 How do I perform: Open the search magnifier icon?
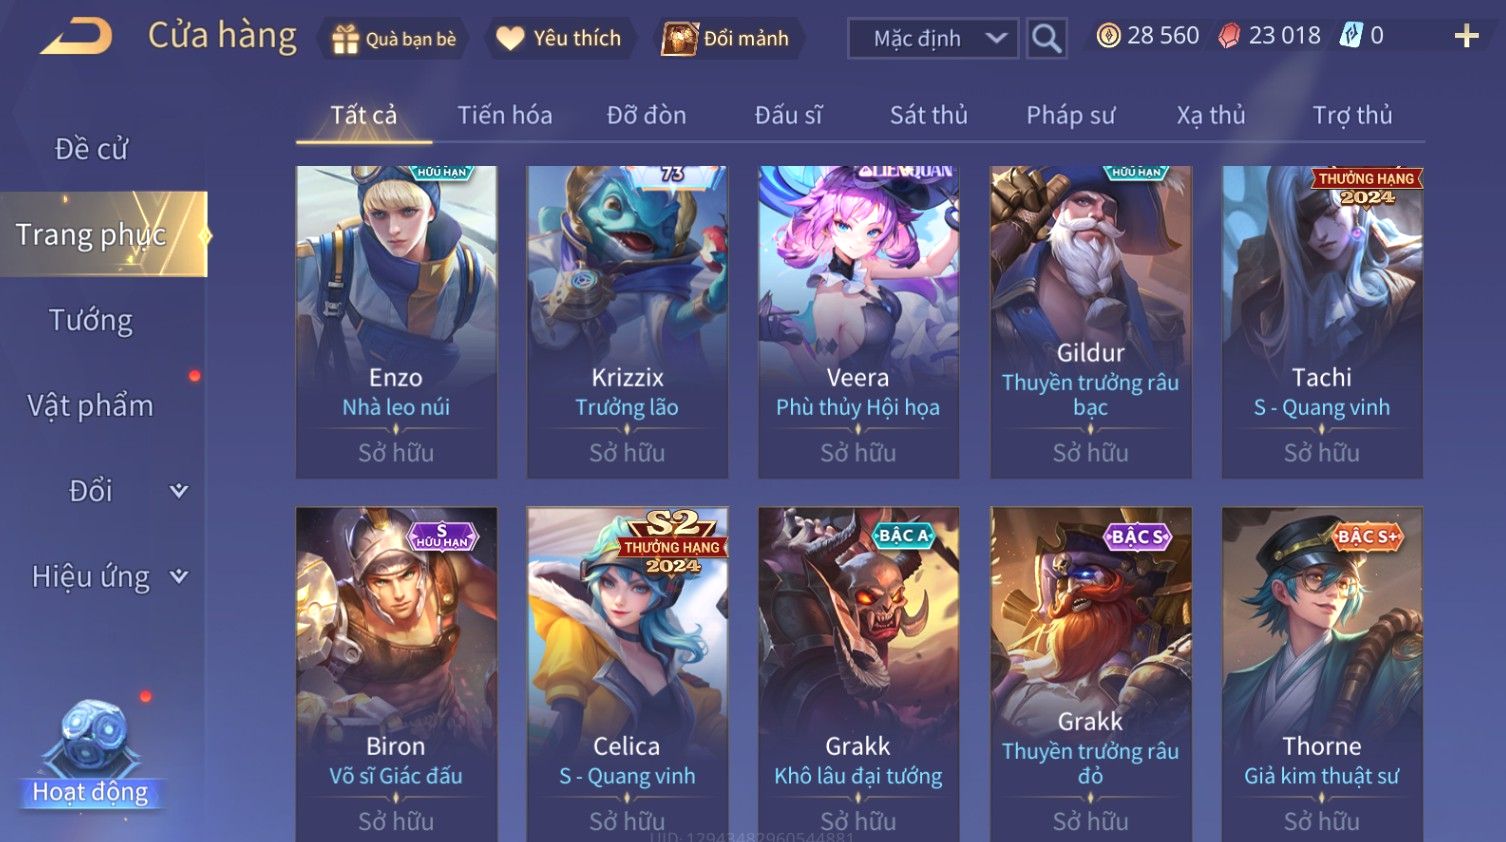coord(1046,39)
